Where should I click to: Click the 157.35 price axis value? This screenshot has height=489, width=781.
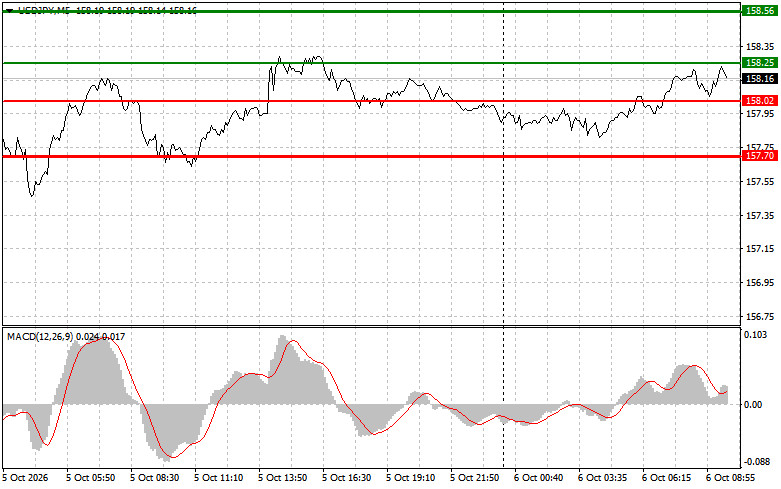760,216
